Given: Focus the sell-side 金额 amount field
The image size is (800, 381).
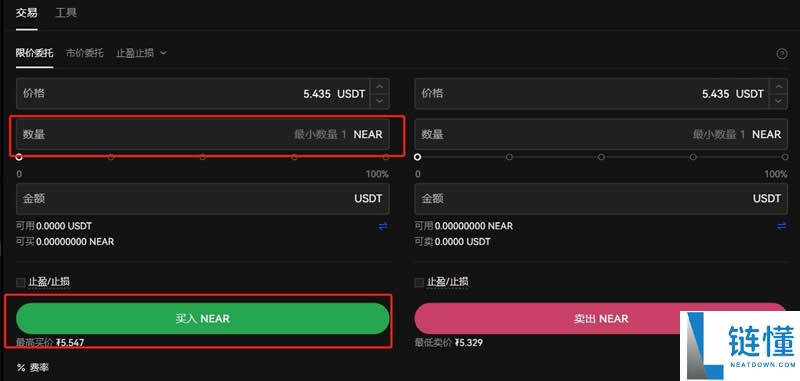Looking at the screenshot, I should point(601,198).
